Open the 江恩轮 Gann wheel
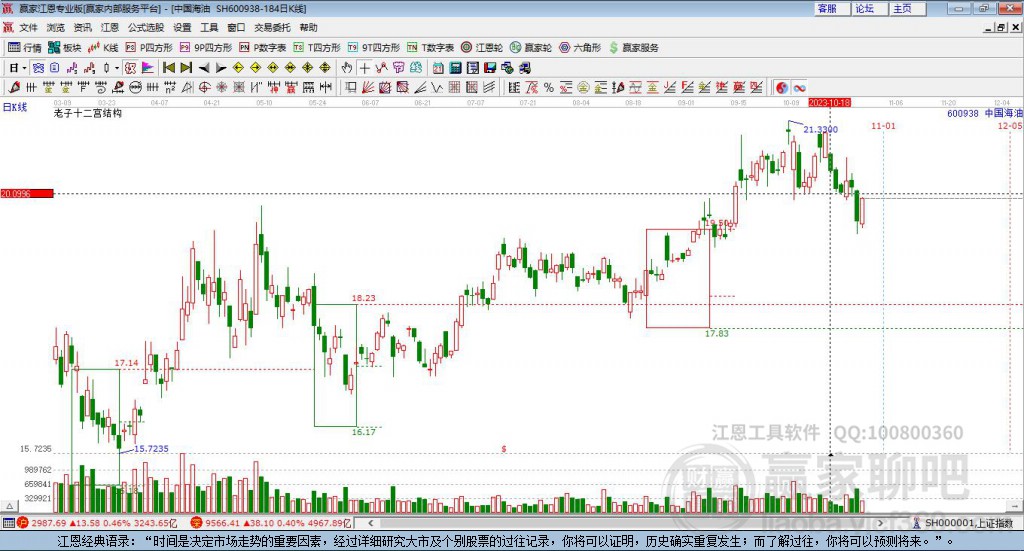The image size is (1024, 551). click(x=482, y=48)
